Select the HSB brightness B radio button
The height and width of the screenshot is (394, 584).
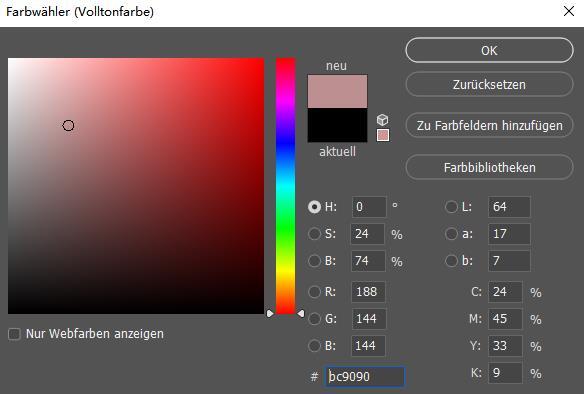point(314,261)
